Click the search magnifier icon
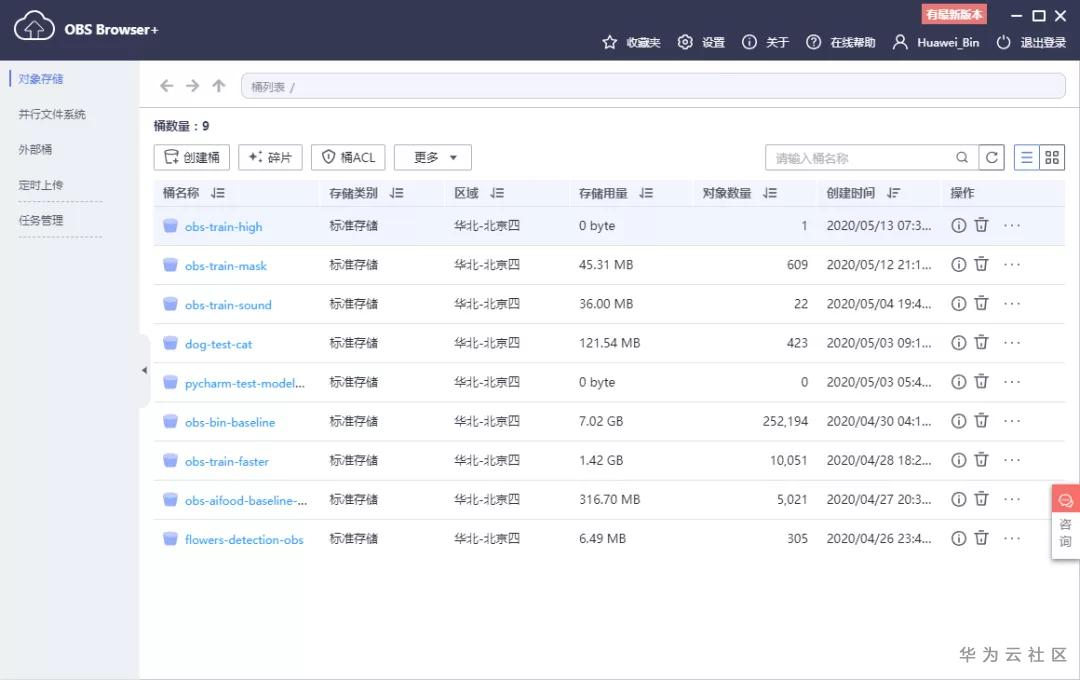This screenshot has width=1080, height=680. 962,158
